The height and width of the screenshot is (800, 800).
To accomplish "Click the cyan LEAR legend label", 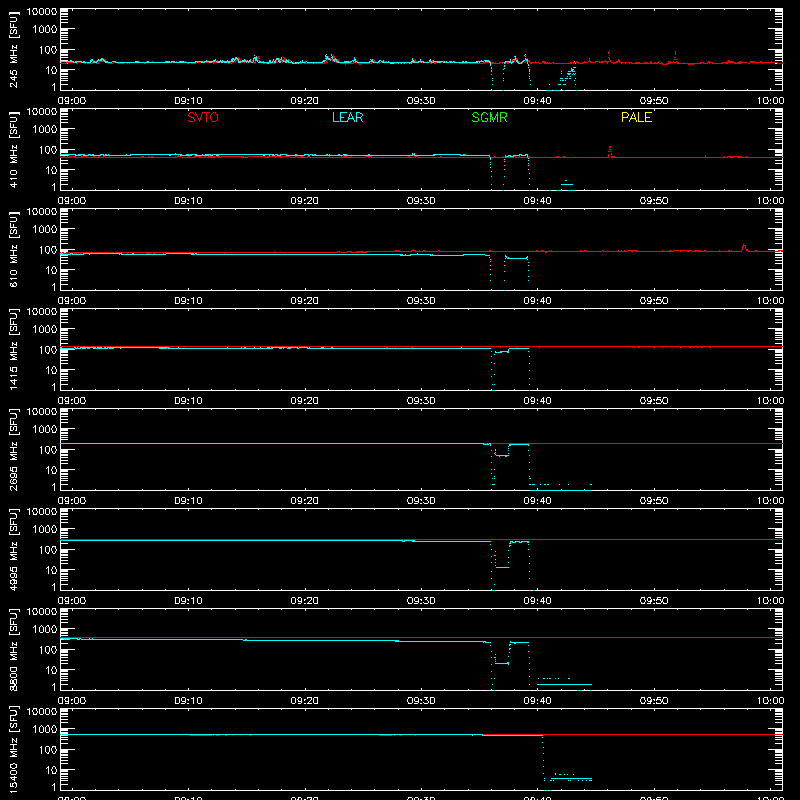I will (x=347, y=117).
